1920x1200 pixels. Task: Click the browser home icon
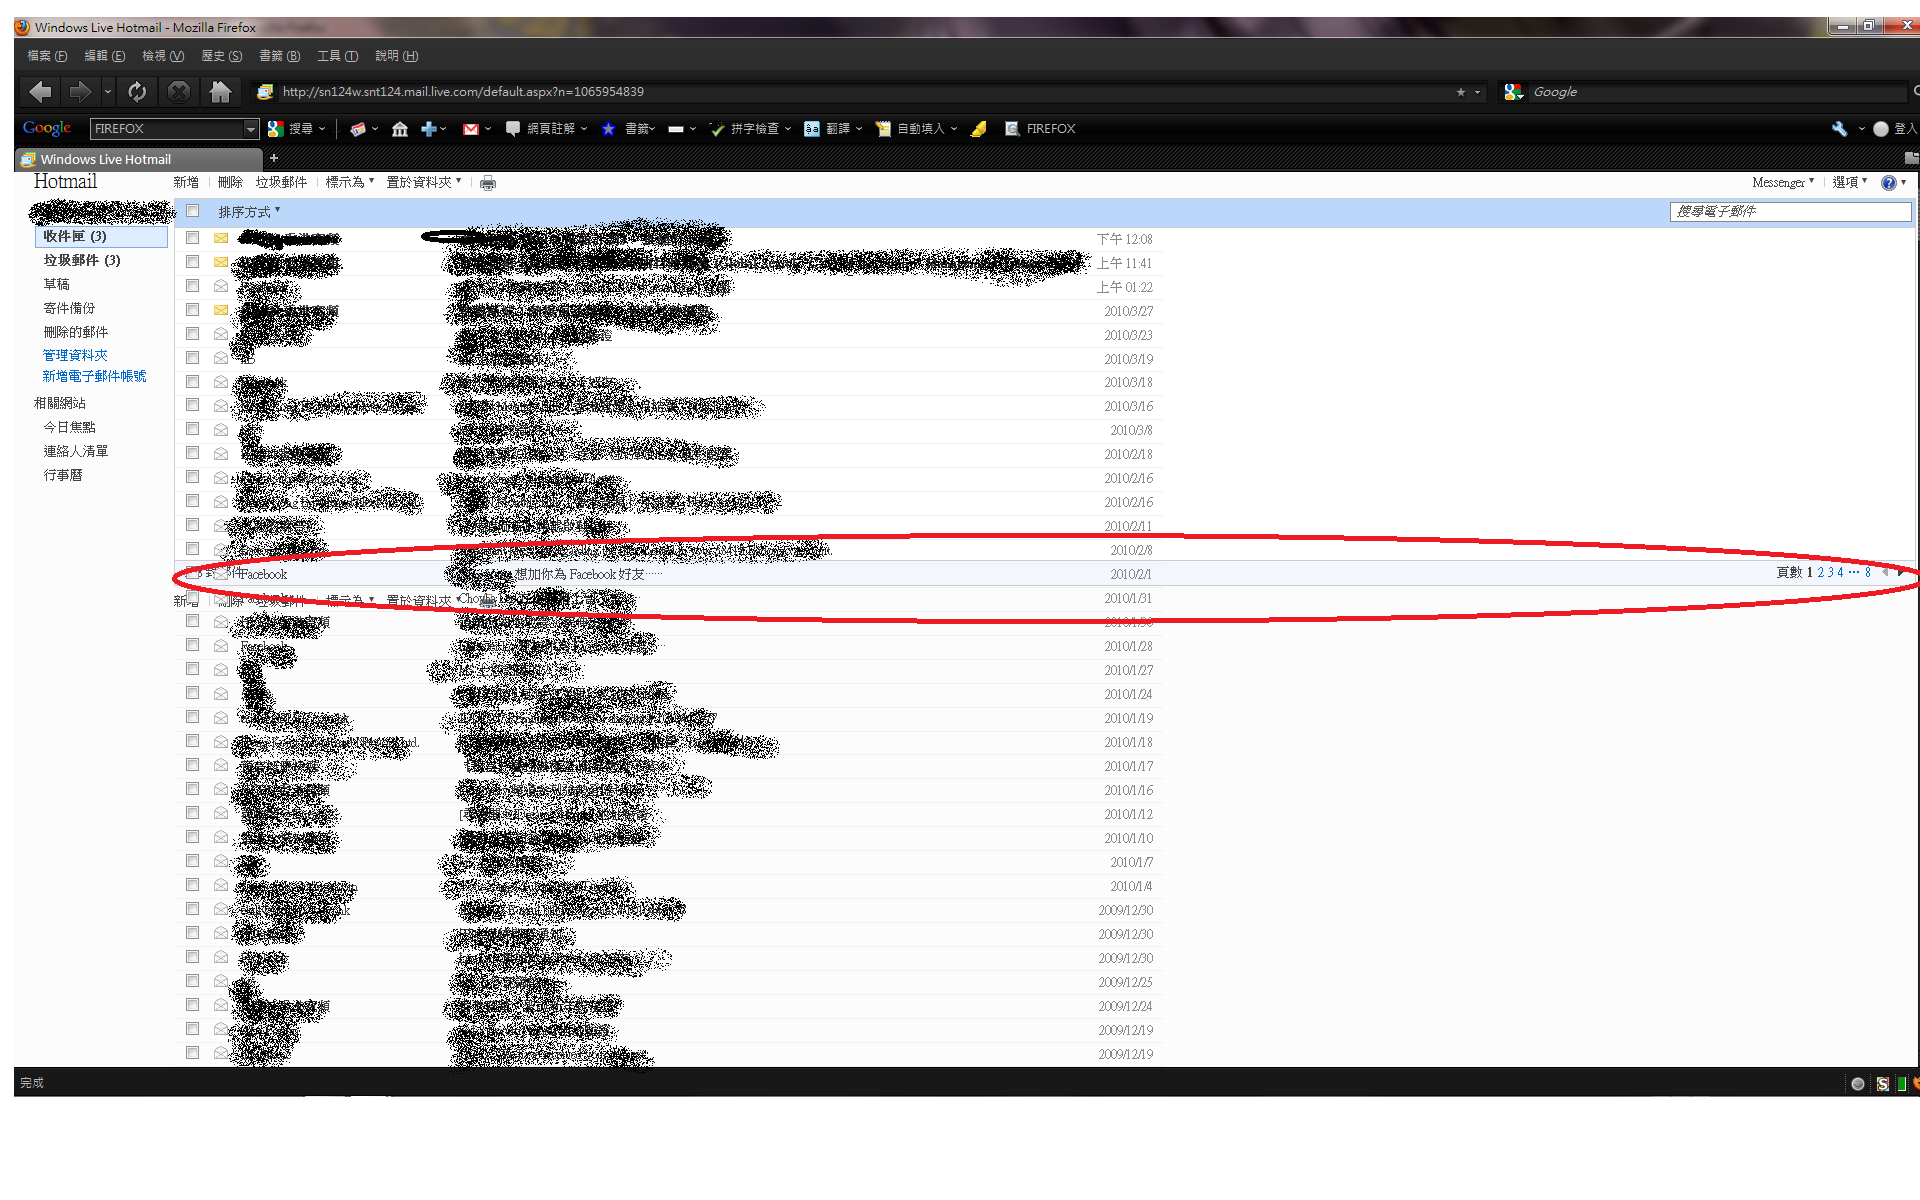click(x=220, y=92)
